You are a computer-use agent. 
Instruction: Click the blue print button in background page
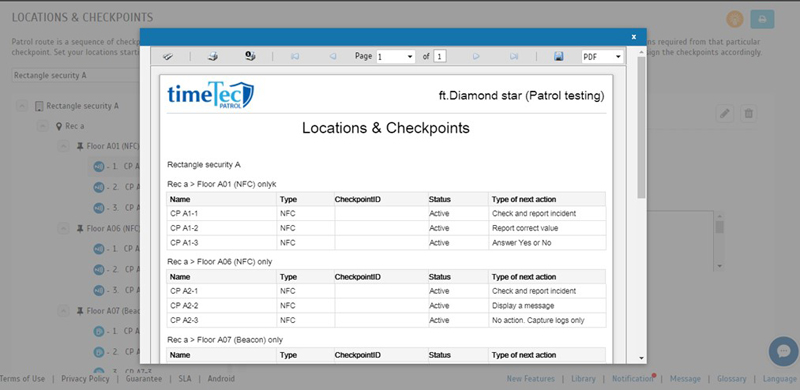(x=762, y=19)
